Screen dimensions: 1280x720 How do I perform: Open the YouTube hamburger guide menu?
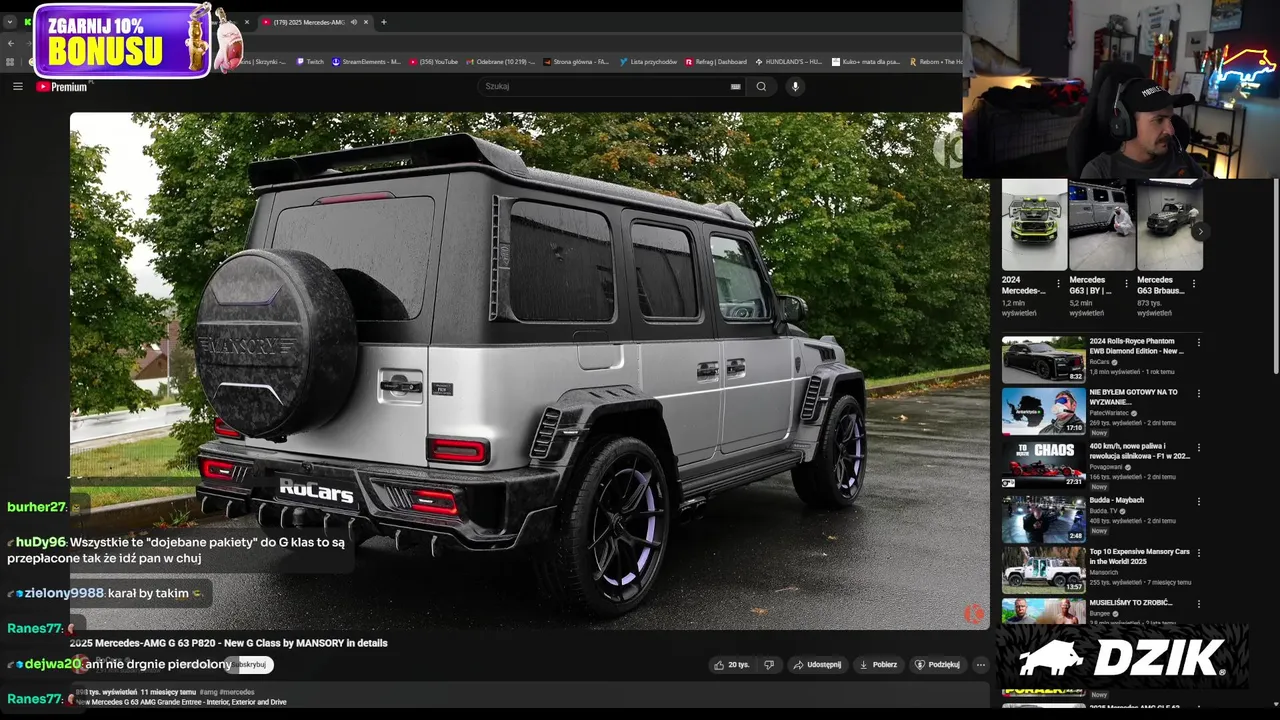point(17,86)
